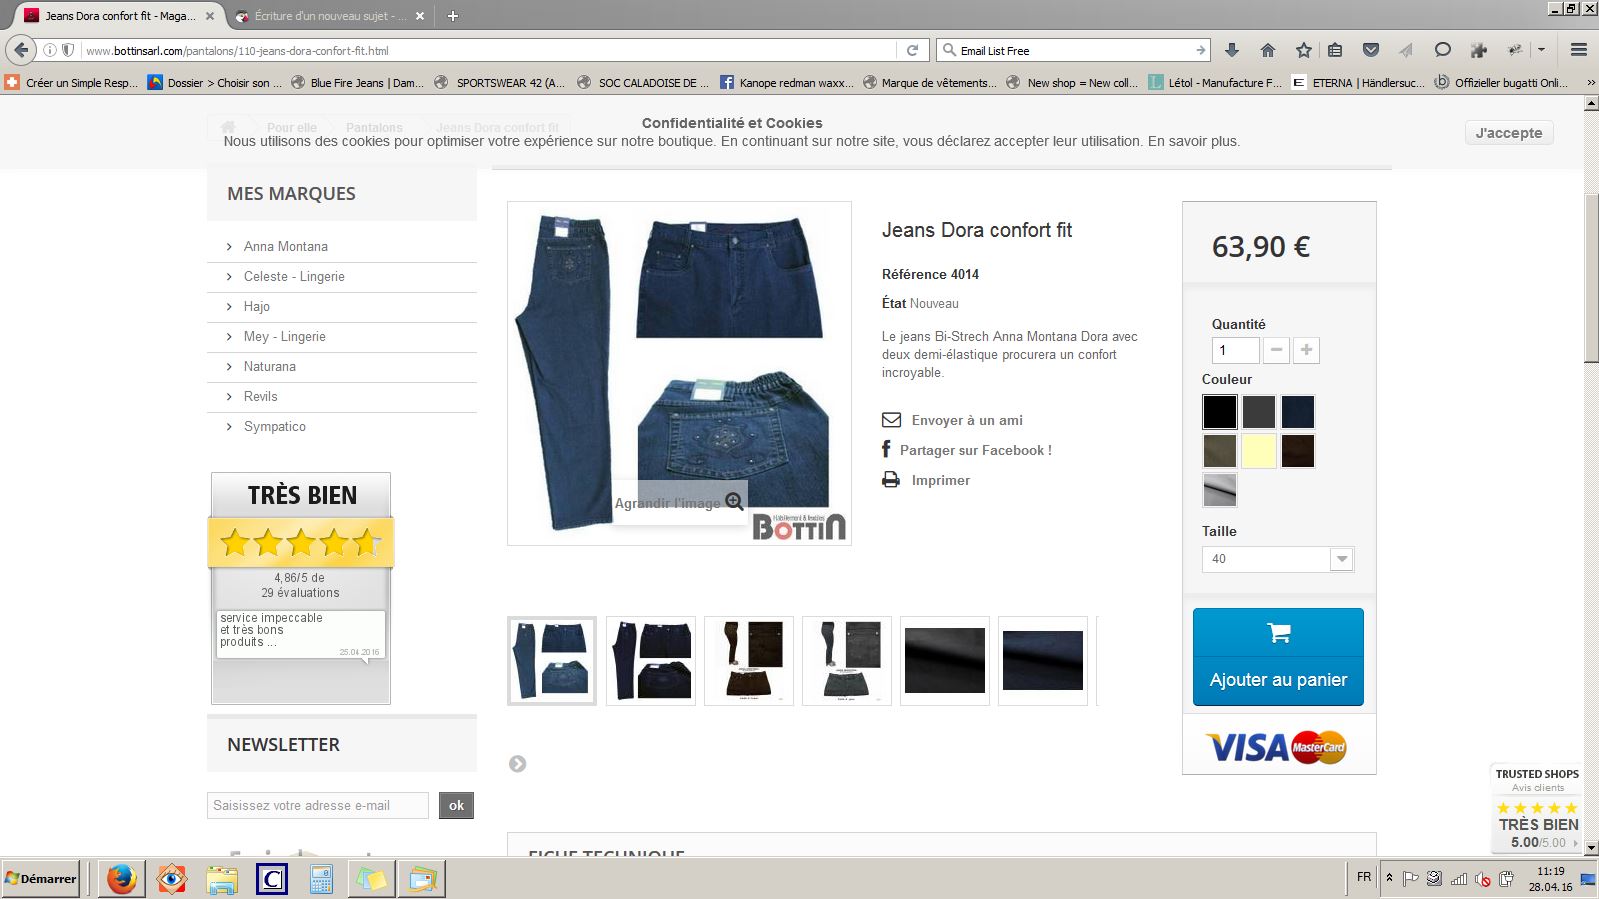This screenshot has width=1599, height=899.
Task: Open a new browser tab
Action: point(452,16)
